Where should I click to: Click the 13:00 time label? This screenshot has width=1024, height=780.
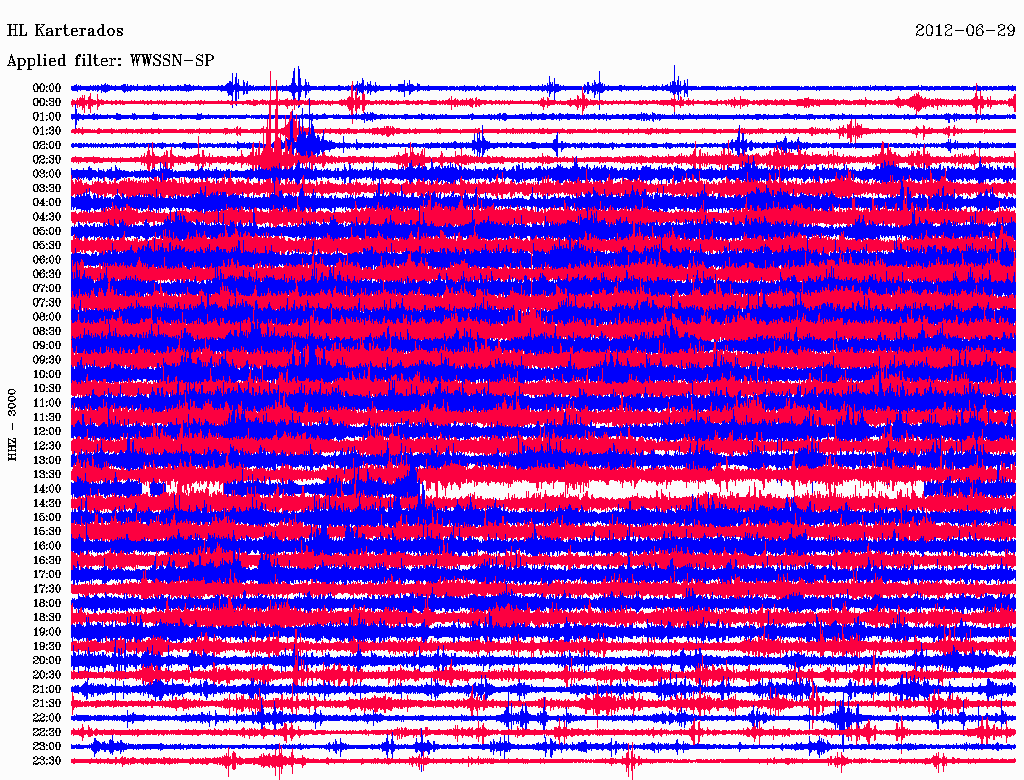tap(47, 461)
